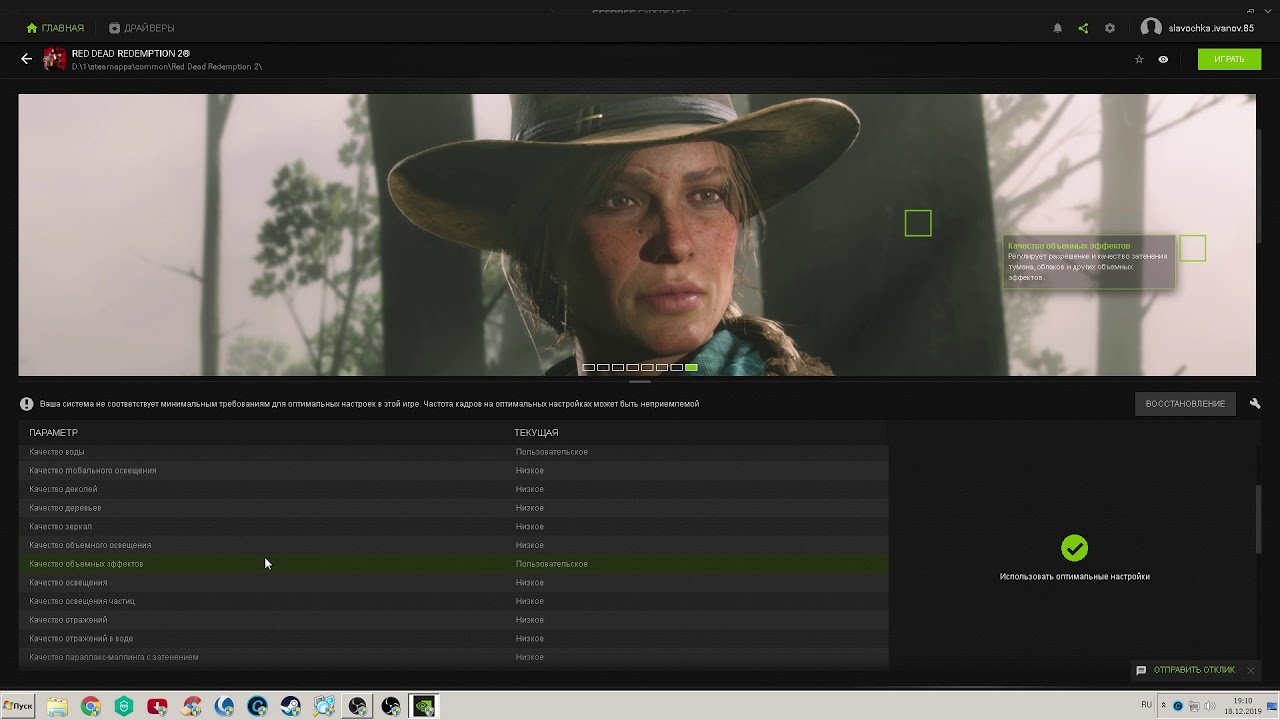This screenshot has height=720, width=1280.
Task: Click the volume speaker tray icon
Action: click(x=1208, y=706)
